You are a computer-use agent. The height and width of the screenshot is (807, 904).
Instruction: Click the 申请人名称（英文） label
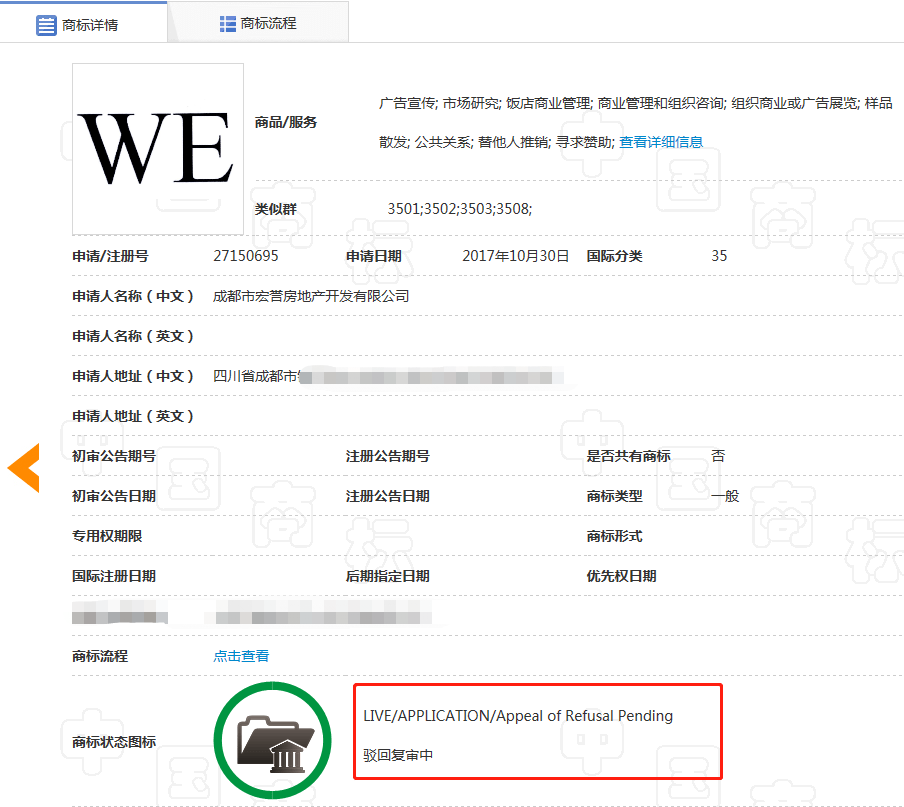click(x=133, y=336)
